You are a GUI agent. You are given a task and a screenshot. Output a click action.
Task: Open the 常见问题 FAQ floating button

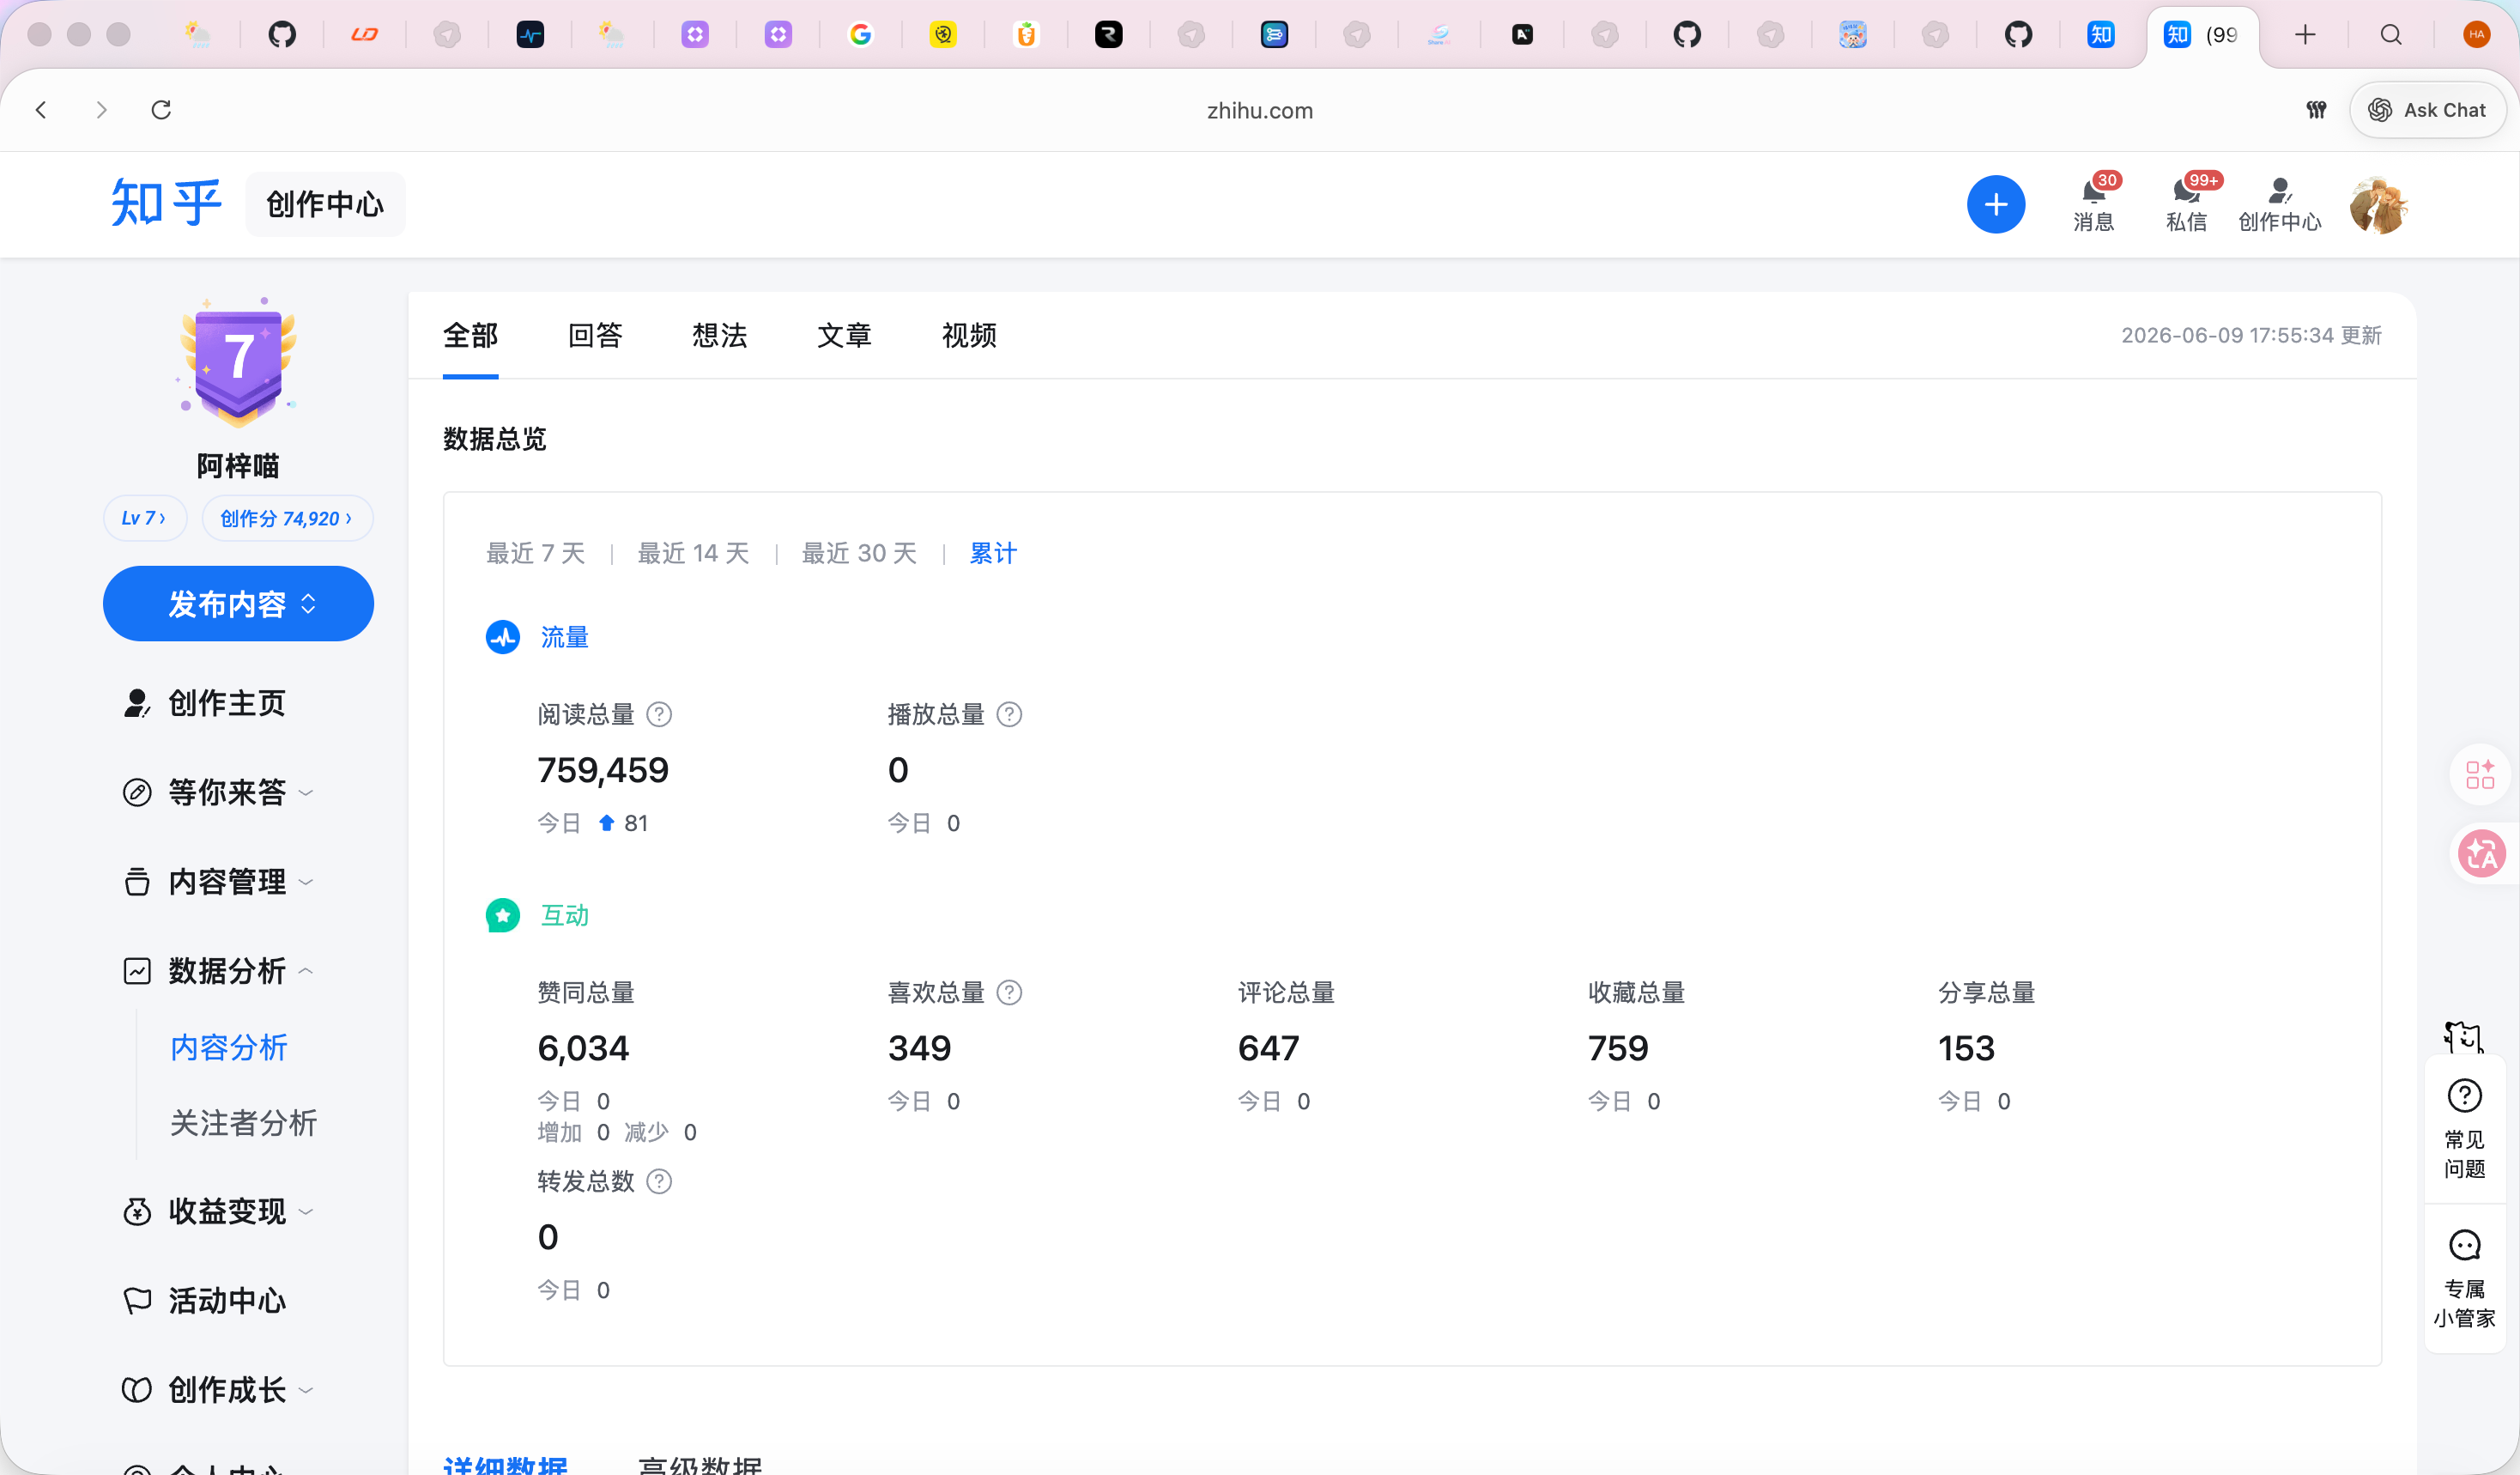[2464, 1129]
